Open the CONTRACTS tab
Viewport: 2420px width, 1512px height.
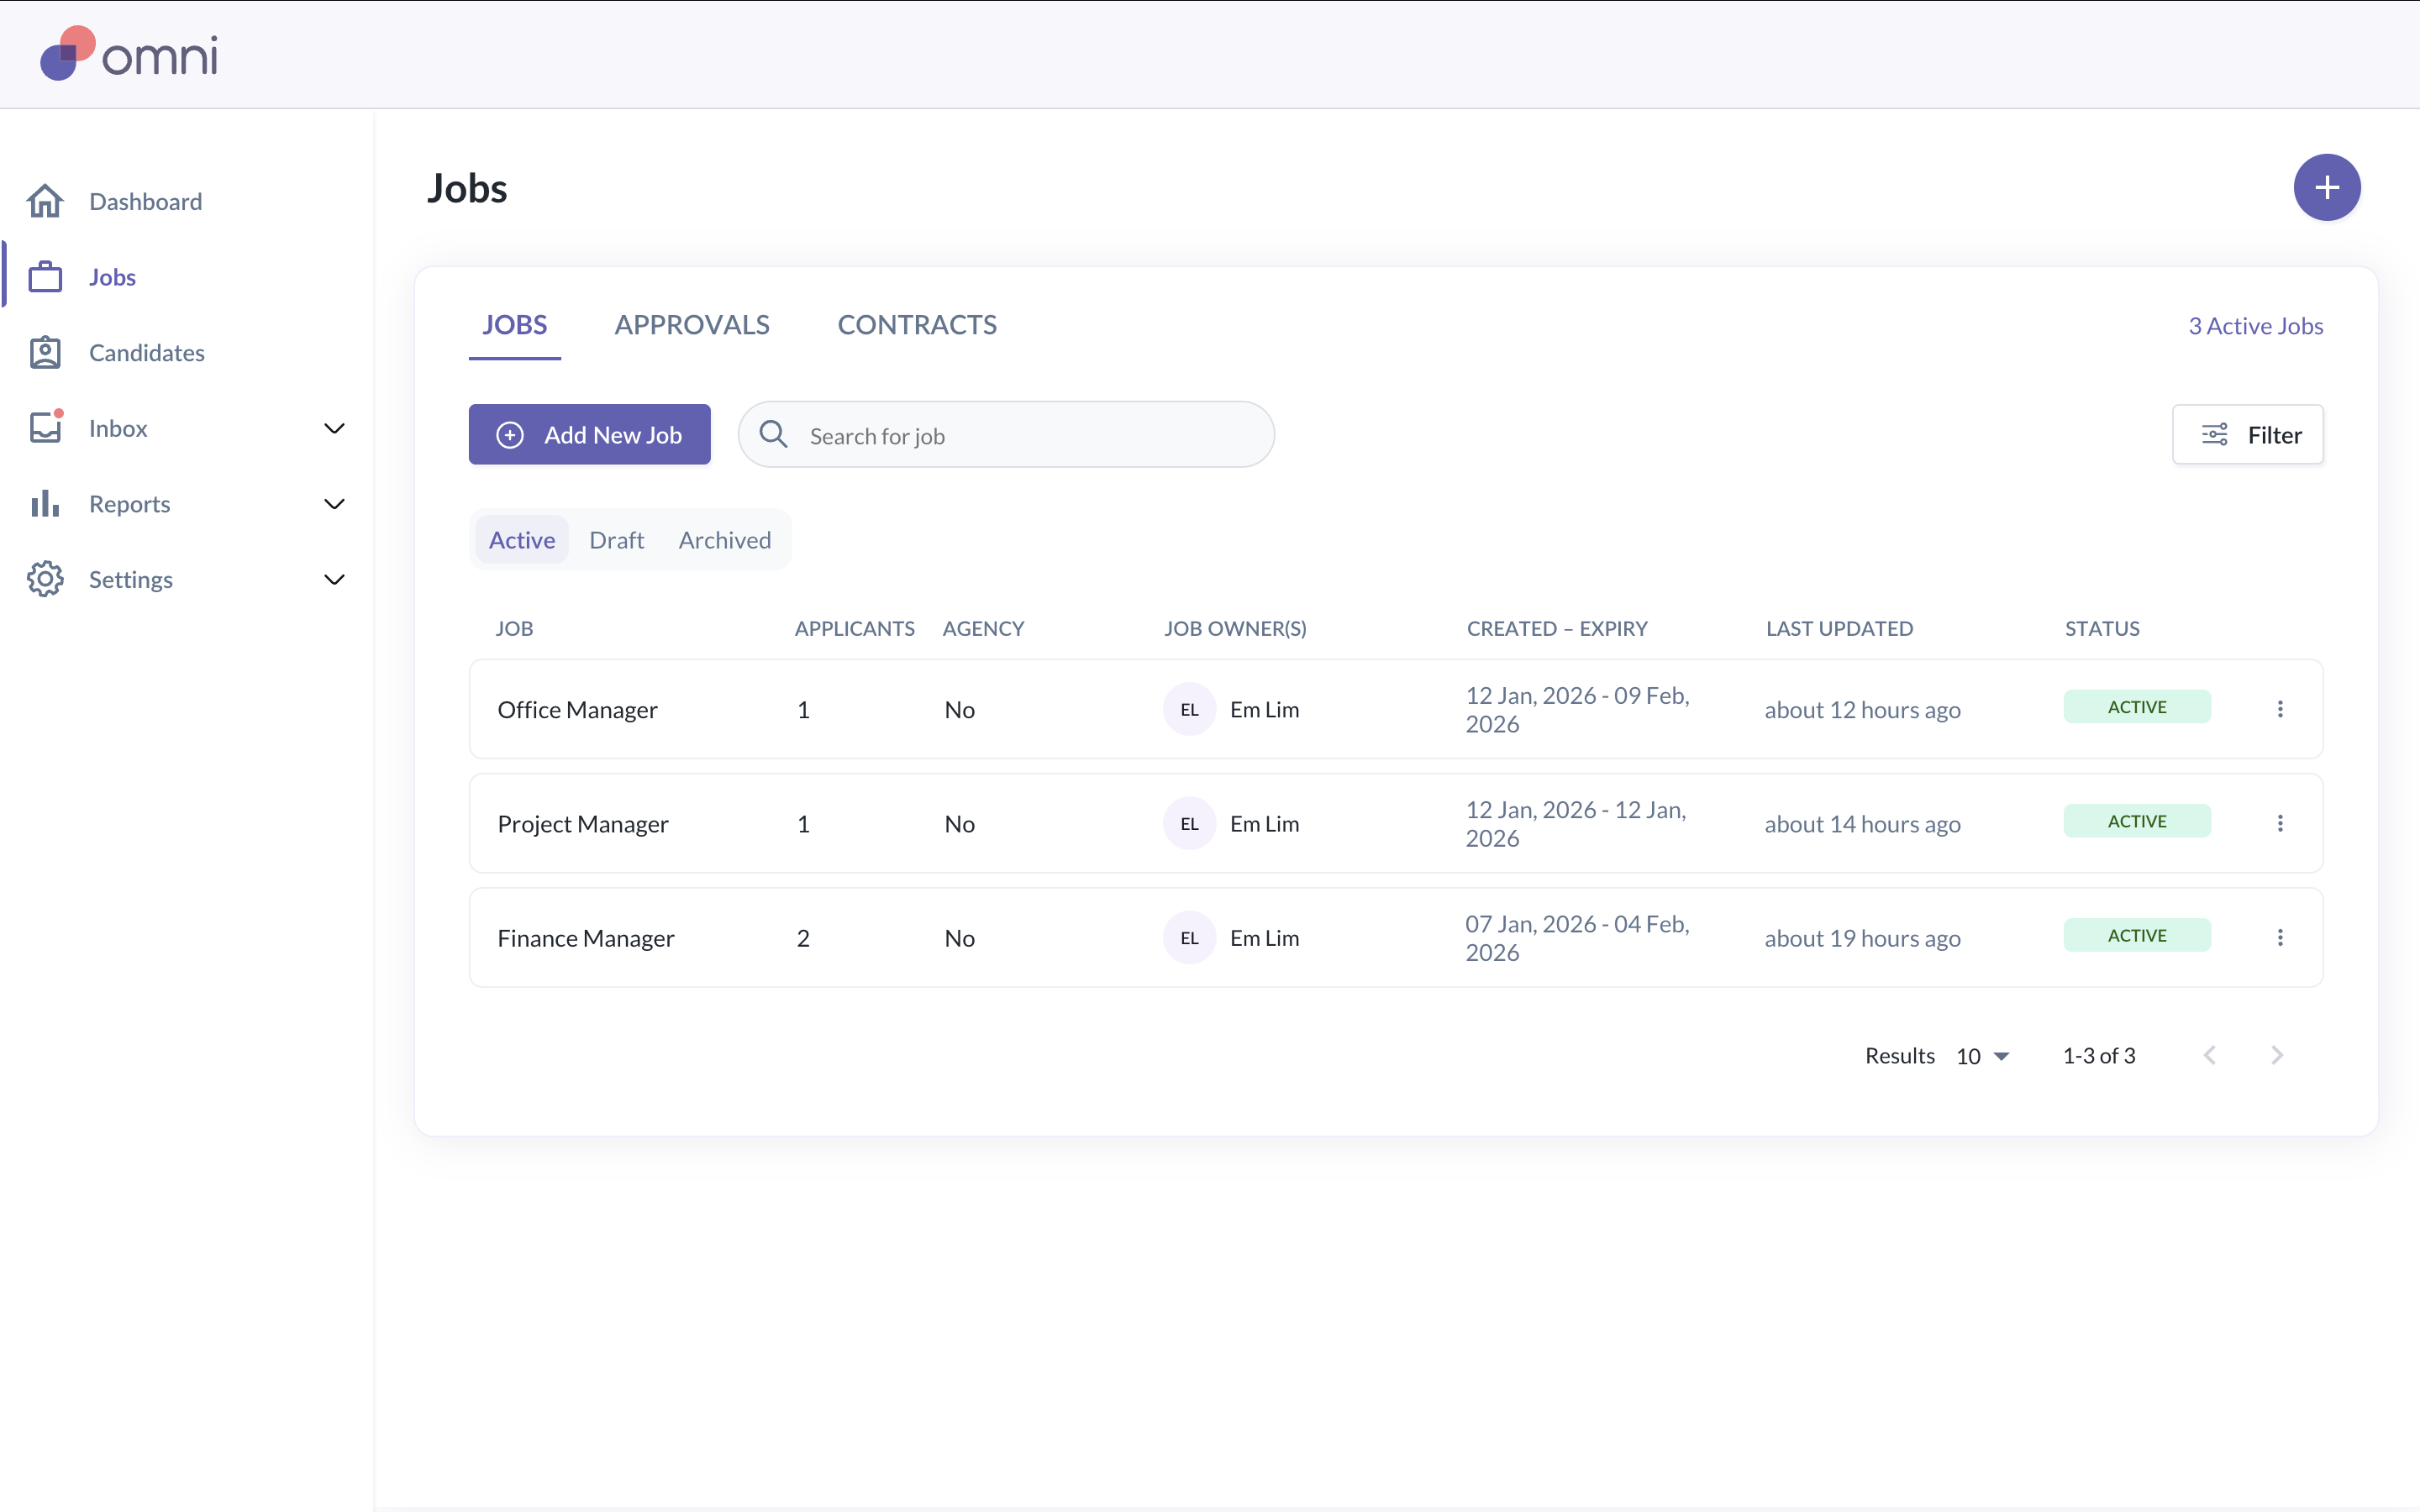(x=916, y=325)
